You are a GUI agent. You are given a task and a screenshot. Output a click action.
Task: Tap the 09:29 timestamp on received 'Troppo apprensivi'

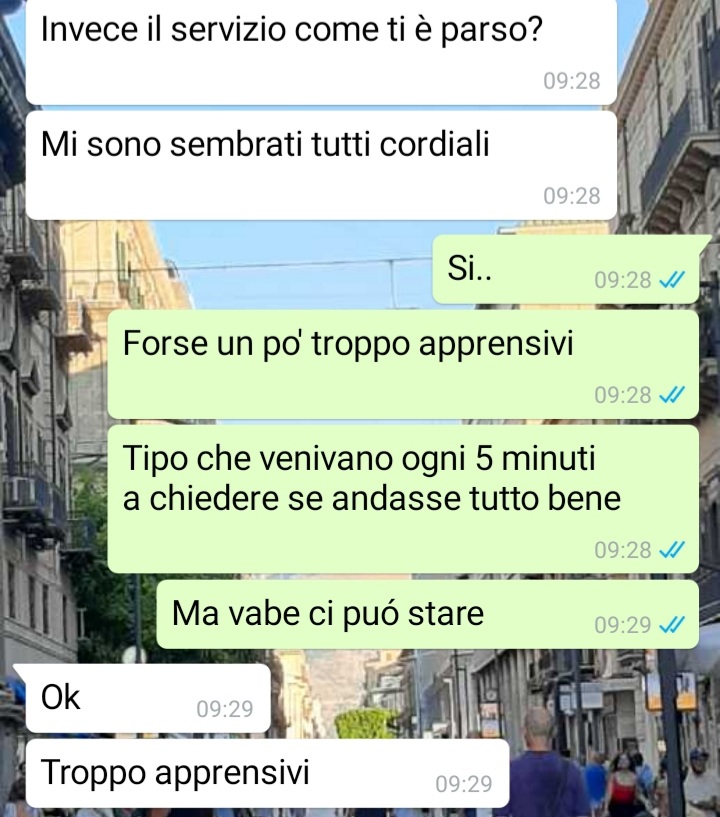pos(464,784)
